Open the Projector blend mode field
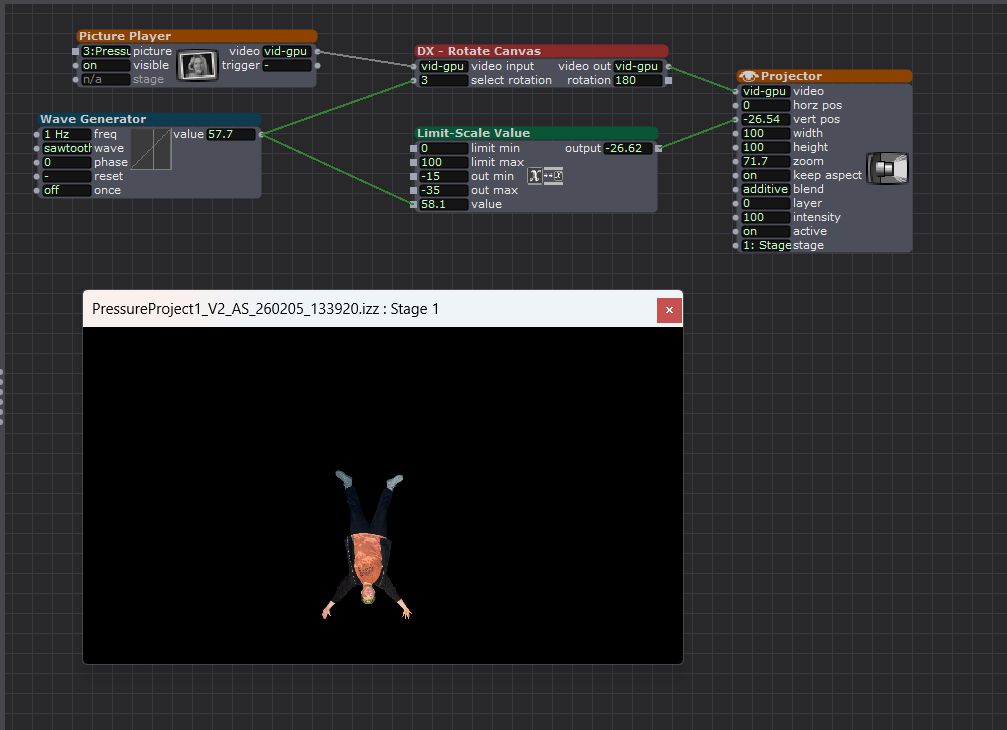Image resolution: width=1007 pixels, height=730 pixels. point(765,189)
